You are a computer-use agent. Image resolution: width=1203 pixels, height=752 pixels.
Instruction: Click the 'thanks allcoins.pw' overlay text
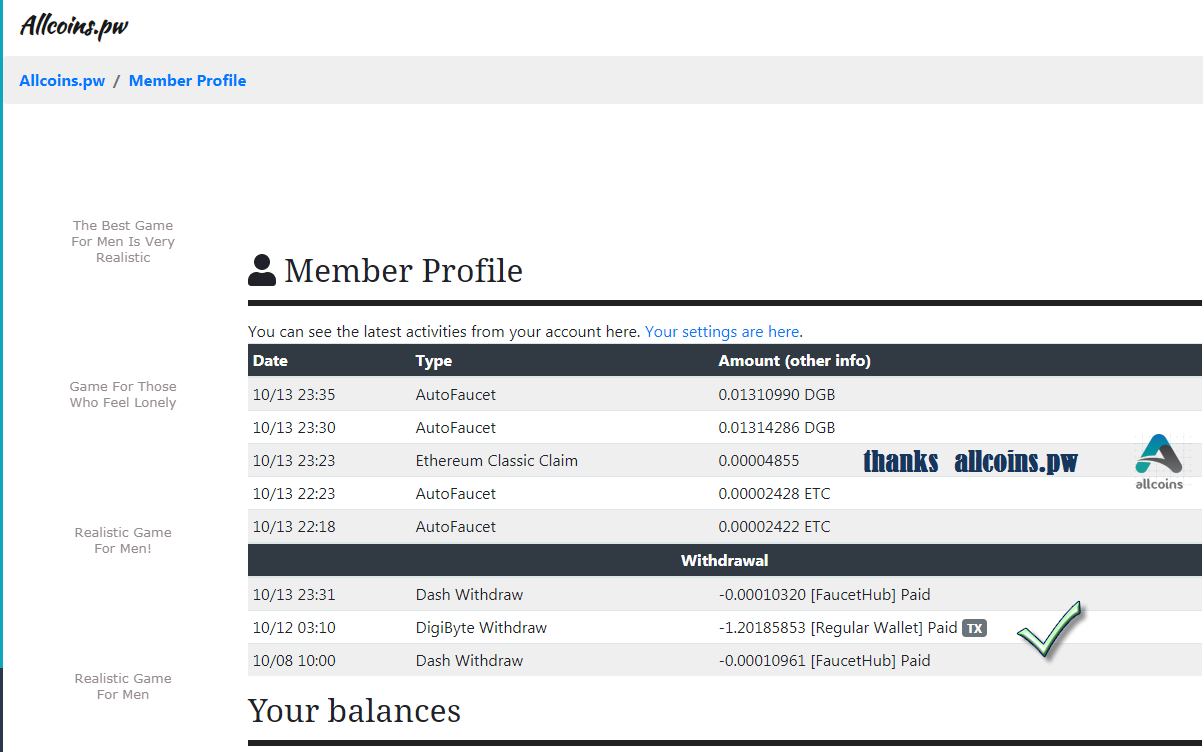970,461
